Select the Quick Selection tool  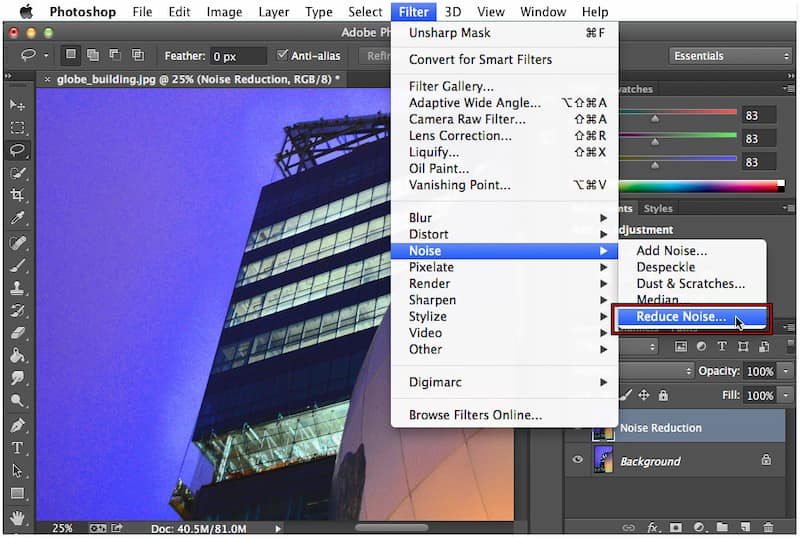pos(17,173)
